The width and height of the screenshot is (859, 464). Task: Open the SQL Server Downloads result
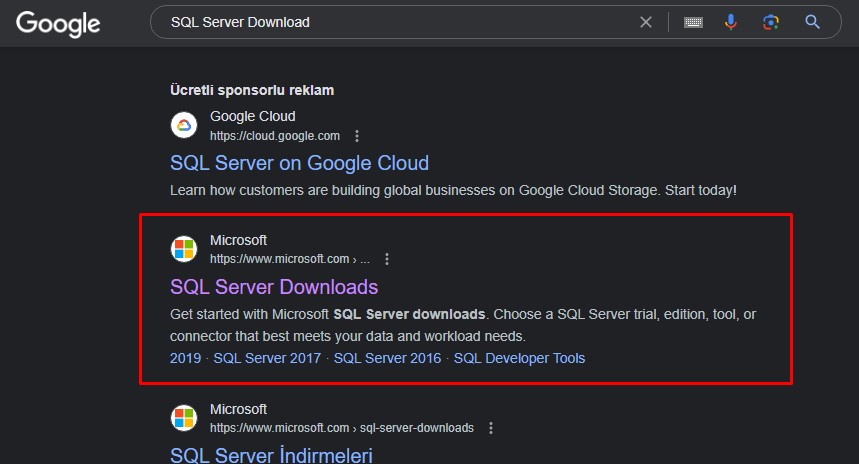(274, 287)
